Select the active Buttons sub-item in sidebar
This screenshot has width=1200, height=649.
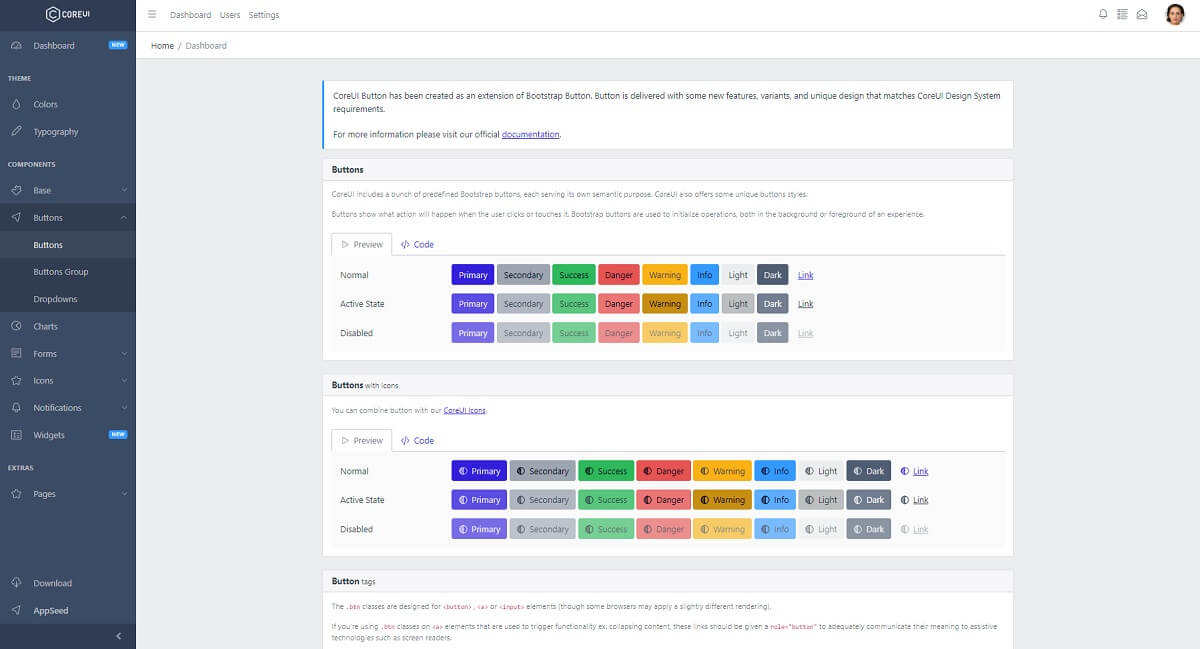67,245
